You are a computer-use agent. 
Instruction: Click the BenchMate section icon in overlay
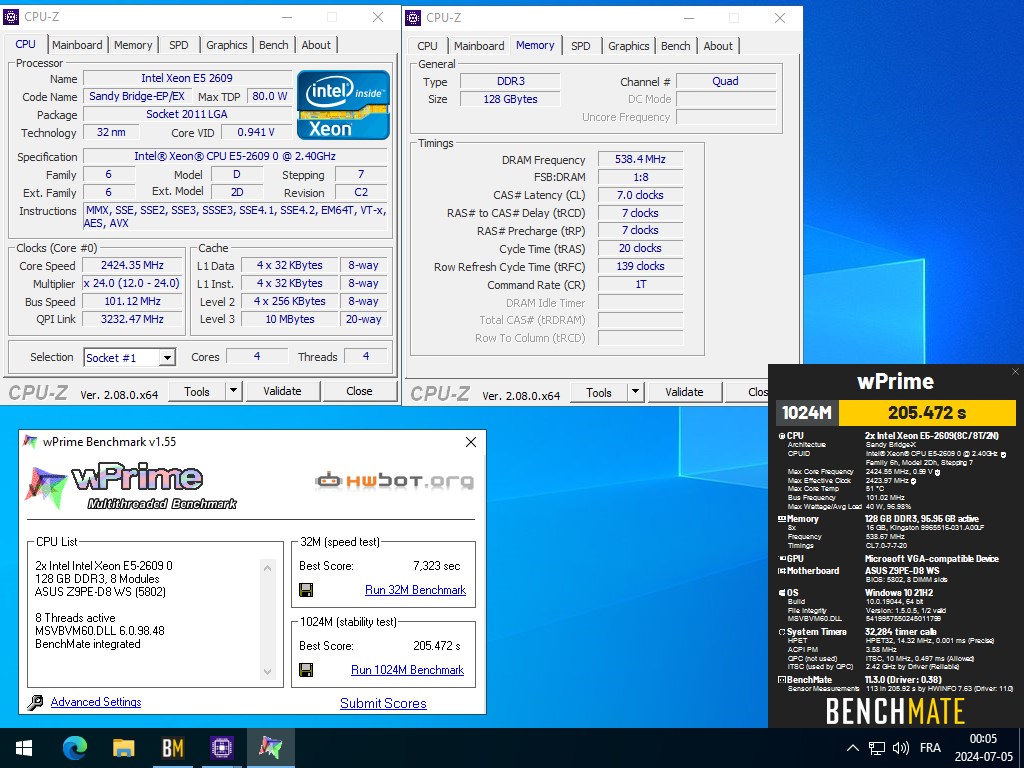[x=782, y=680]
